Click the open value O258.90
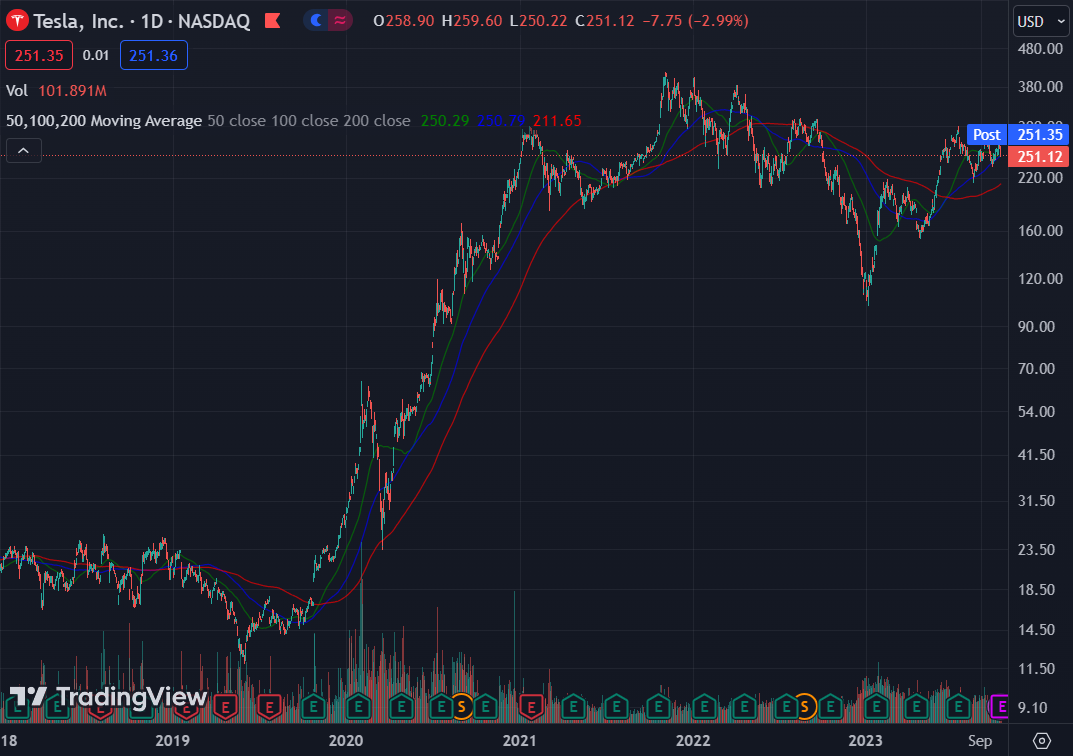The width and height of the screenshot is (1073, 756). 404,21
